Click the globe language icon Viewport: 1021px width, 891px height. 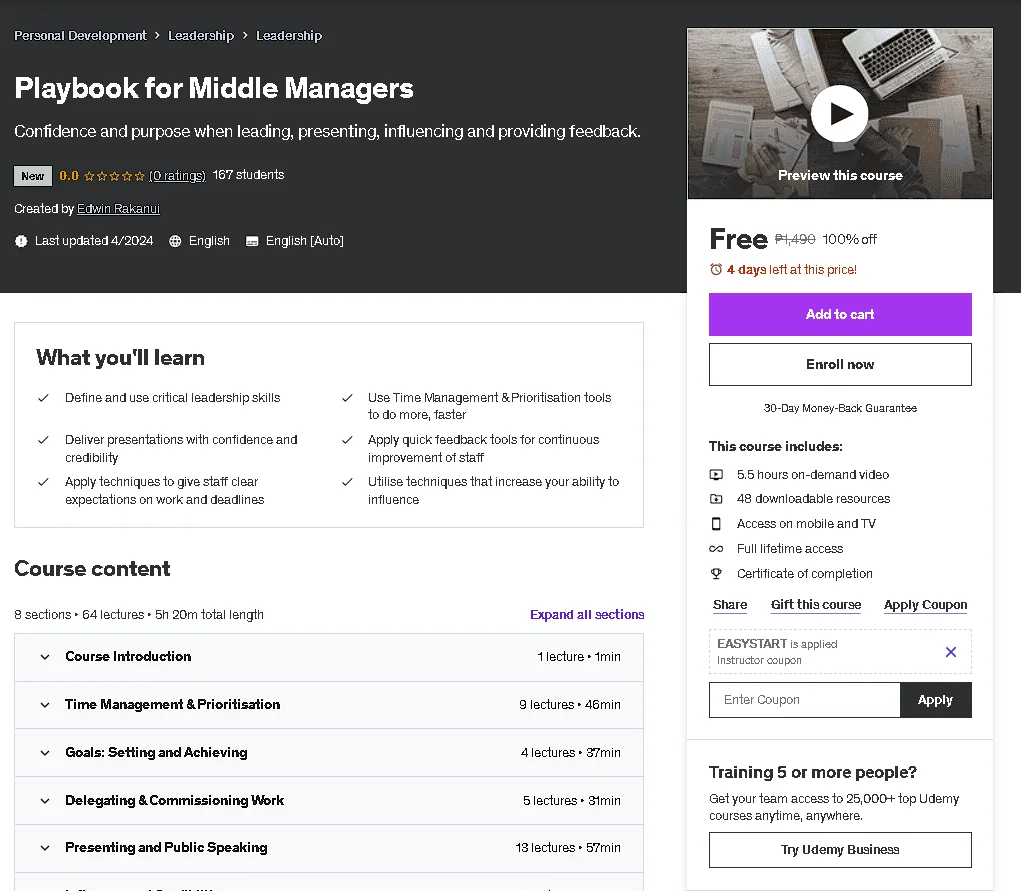175,241
